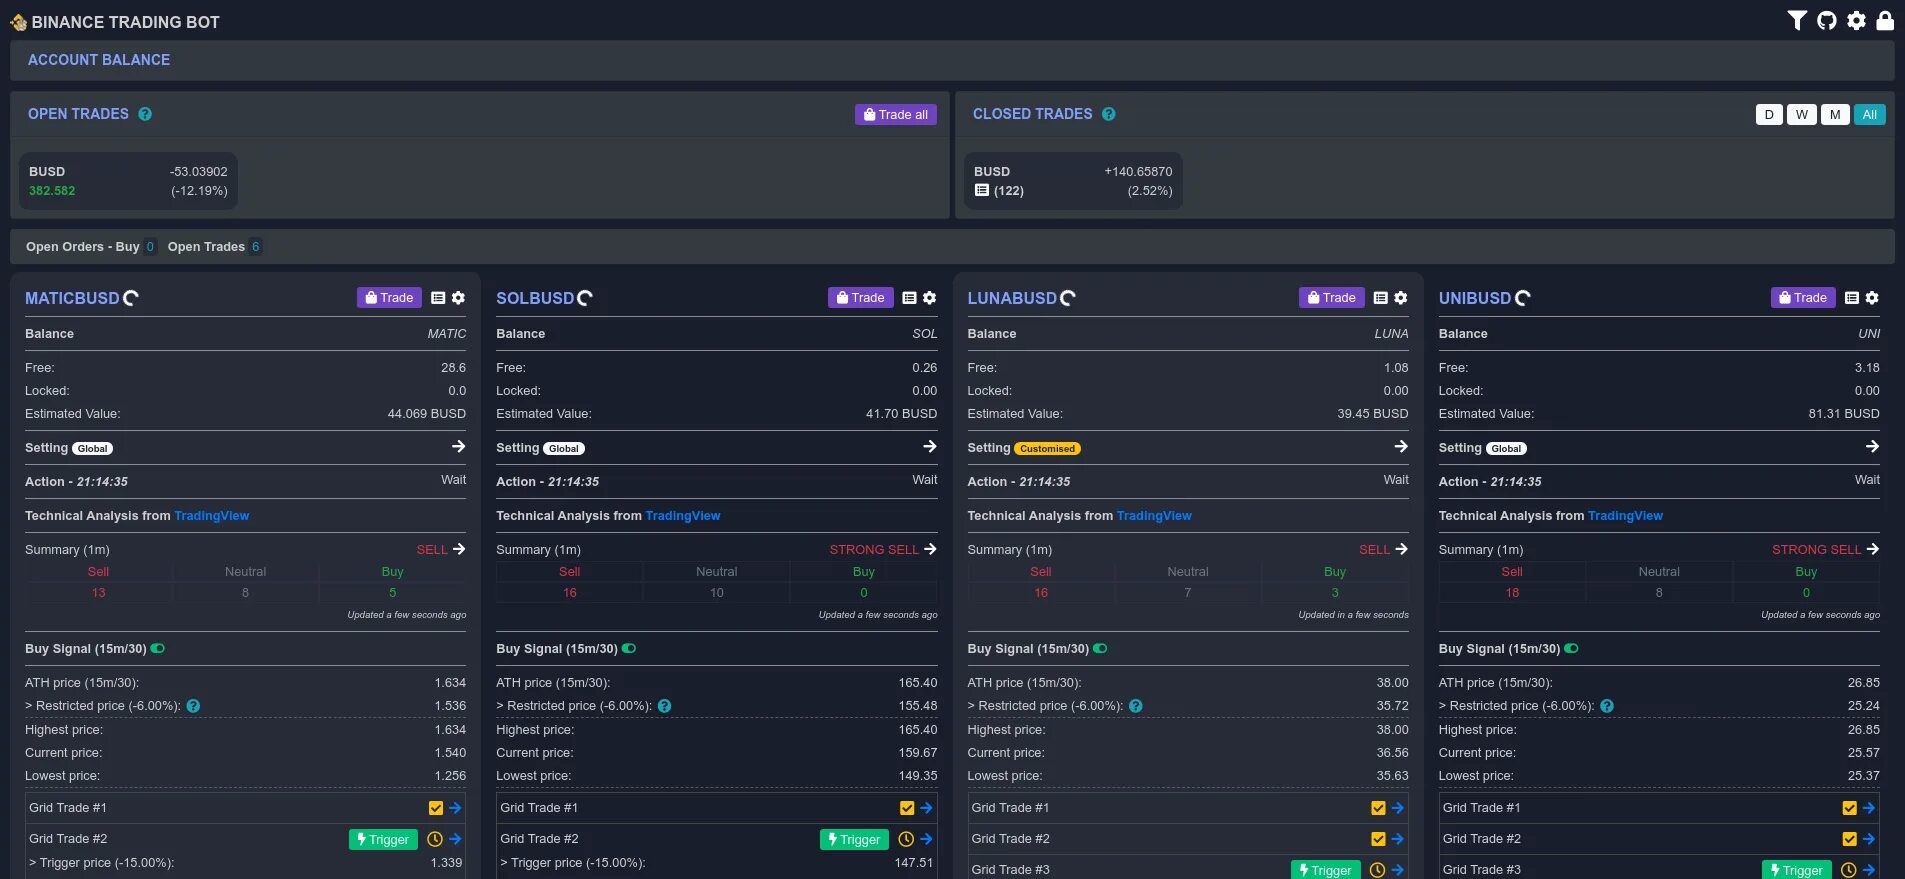Open UNIBUSD symbol settings gear
Viewport: 1905px width, 879px height.
(1872, 298)
